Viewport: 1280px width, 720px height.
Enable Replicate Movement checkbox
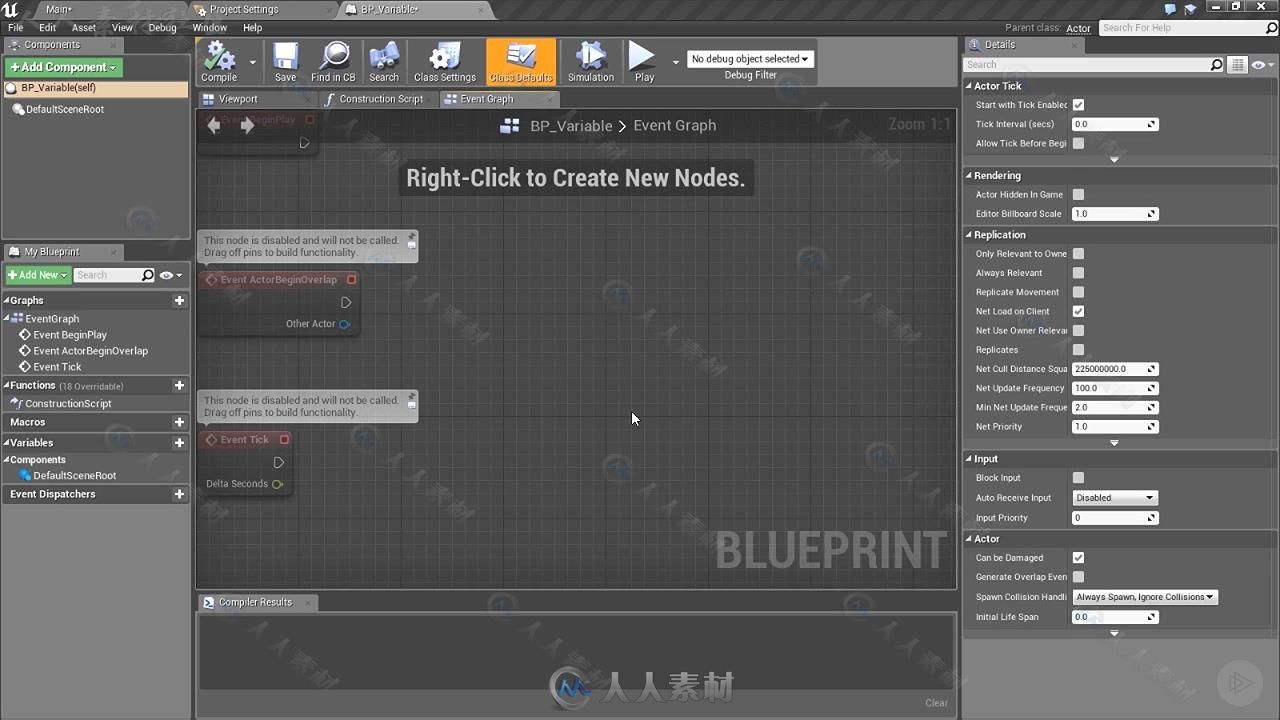1078,292
